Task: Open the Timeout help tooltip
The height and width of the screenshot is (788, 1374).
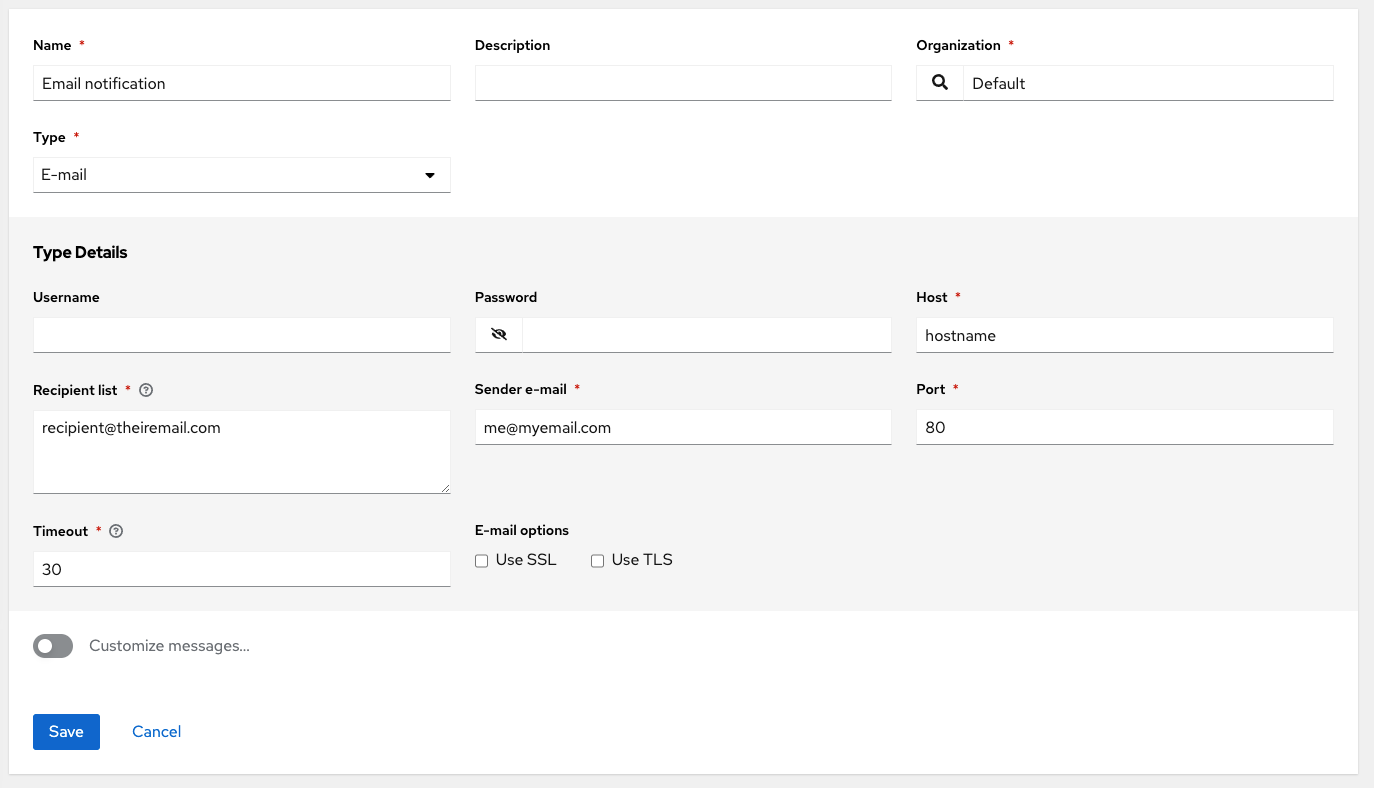Action: [115, 531]
